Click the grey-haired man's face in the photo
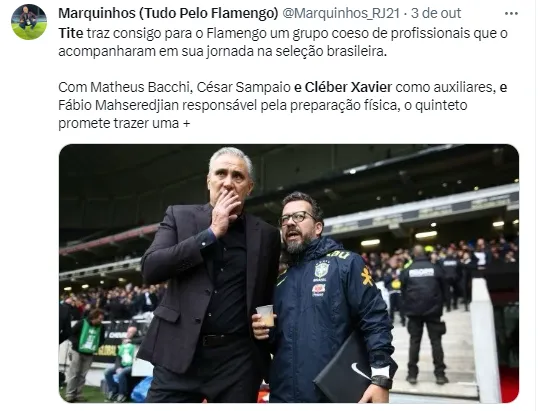 [231, 182]
